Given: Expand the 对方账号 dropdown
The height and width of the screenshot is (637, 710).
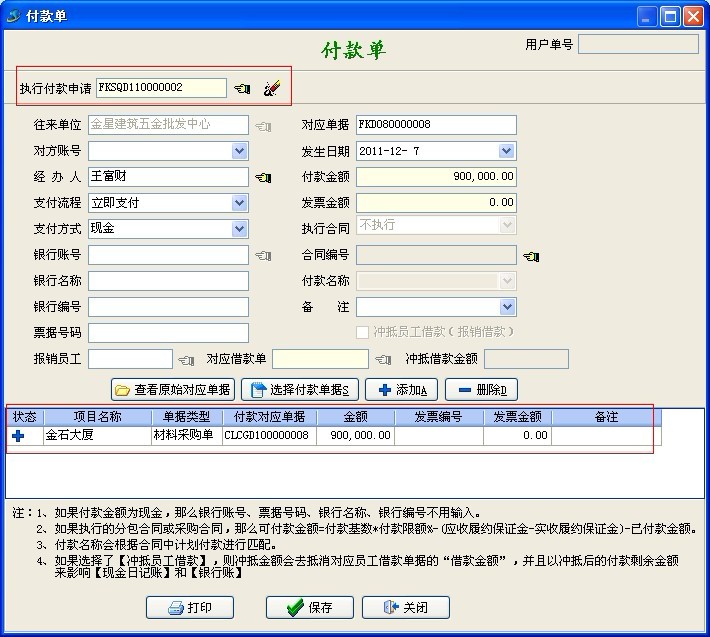Looking at the screenshot, I should [x=240, y=151].
